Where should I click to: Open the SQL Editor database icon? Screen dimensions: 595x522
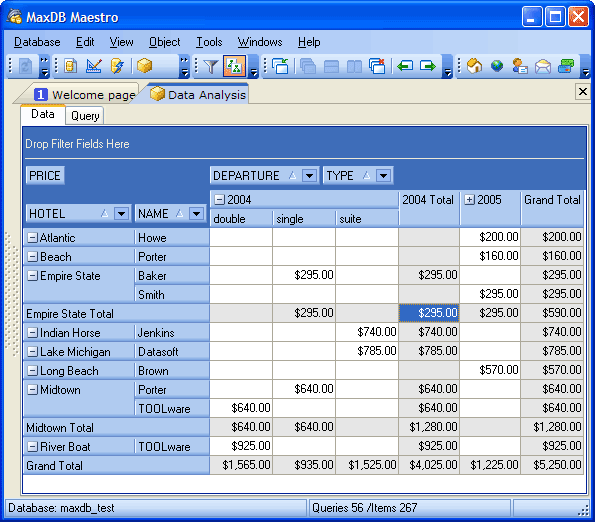click(70, 66)
